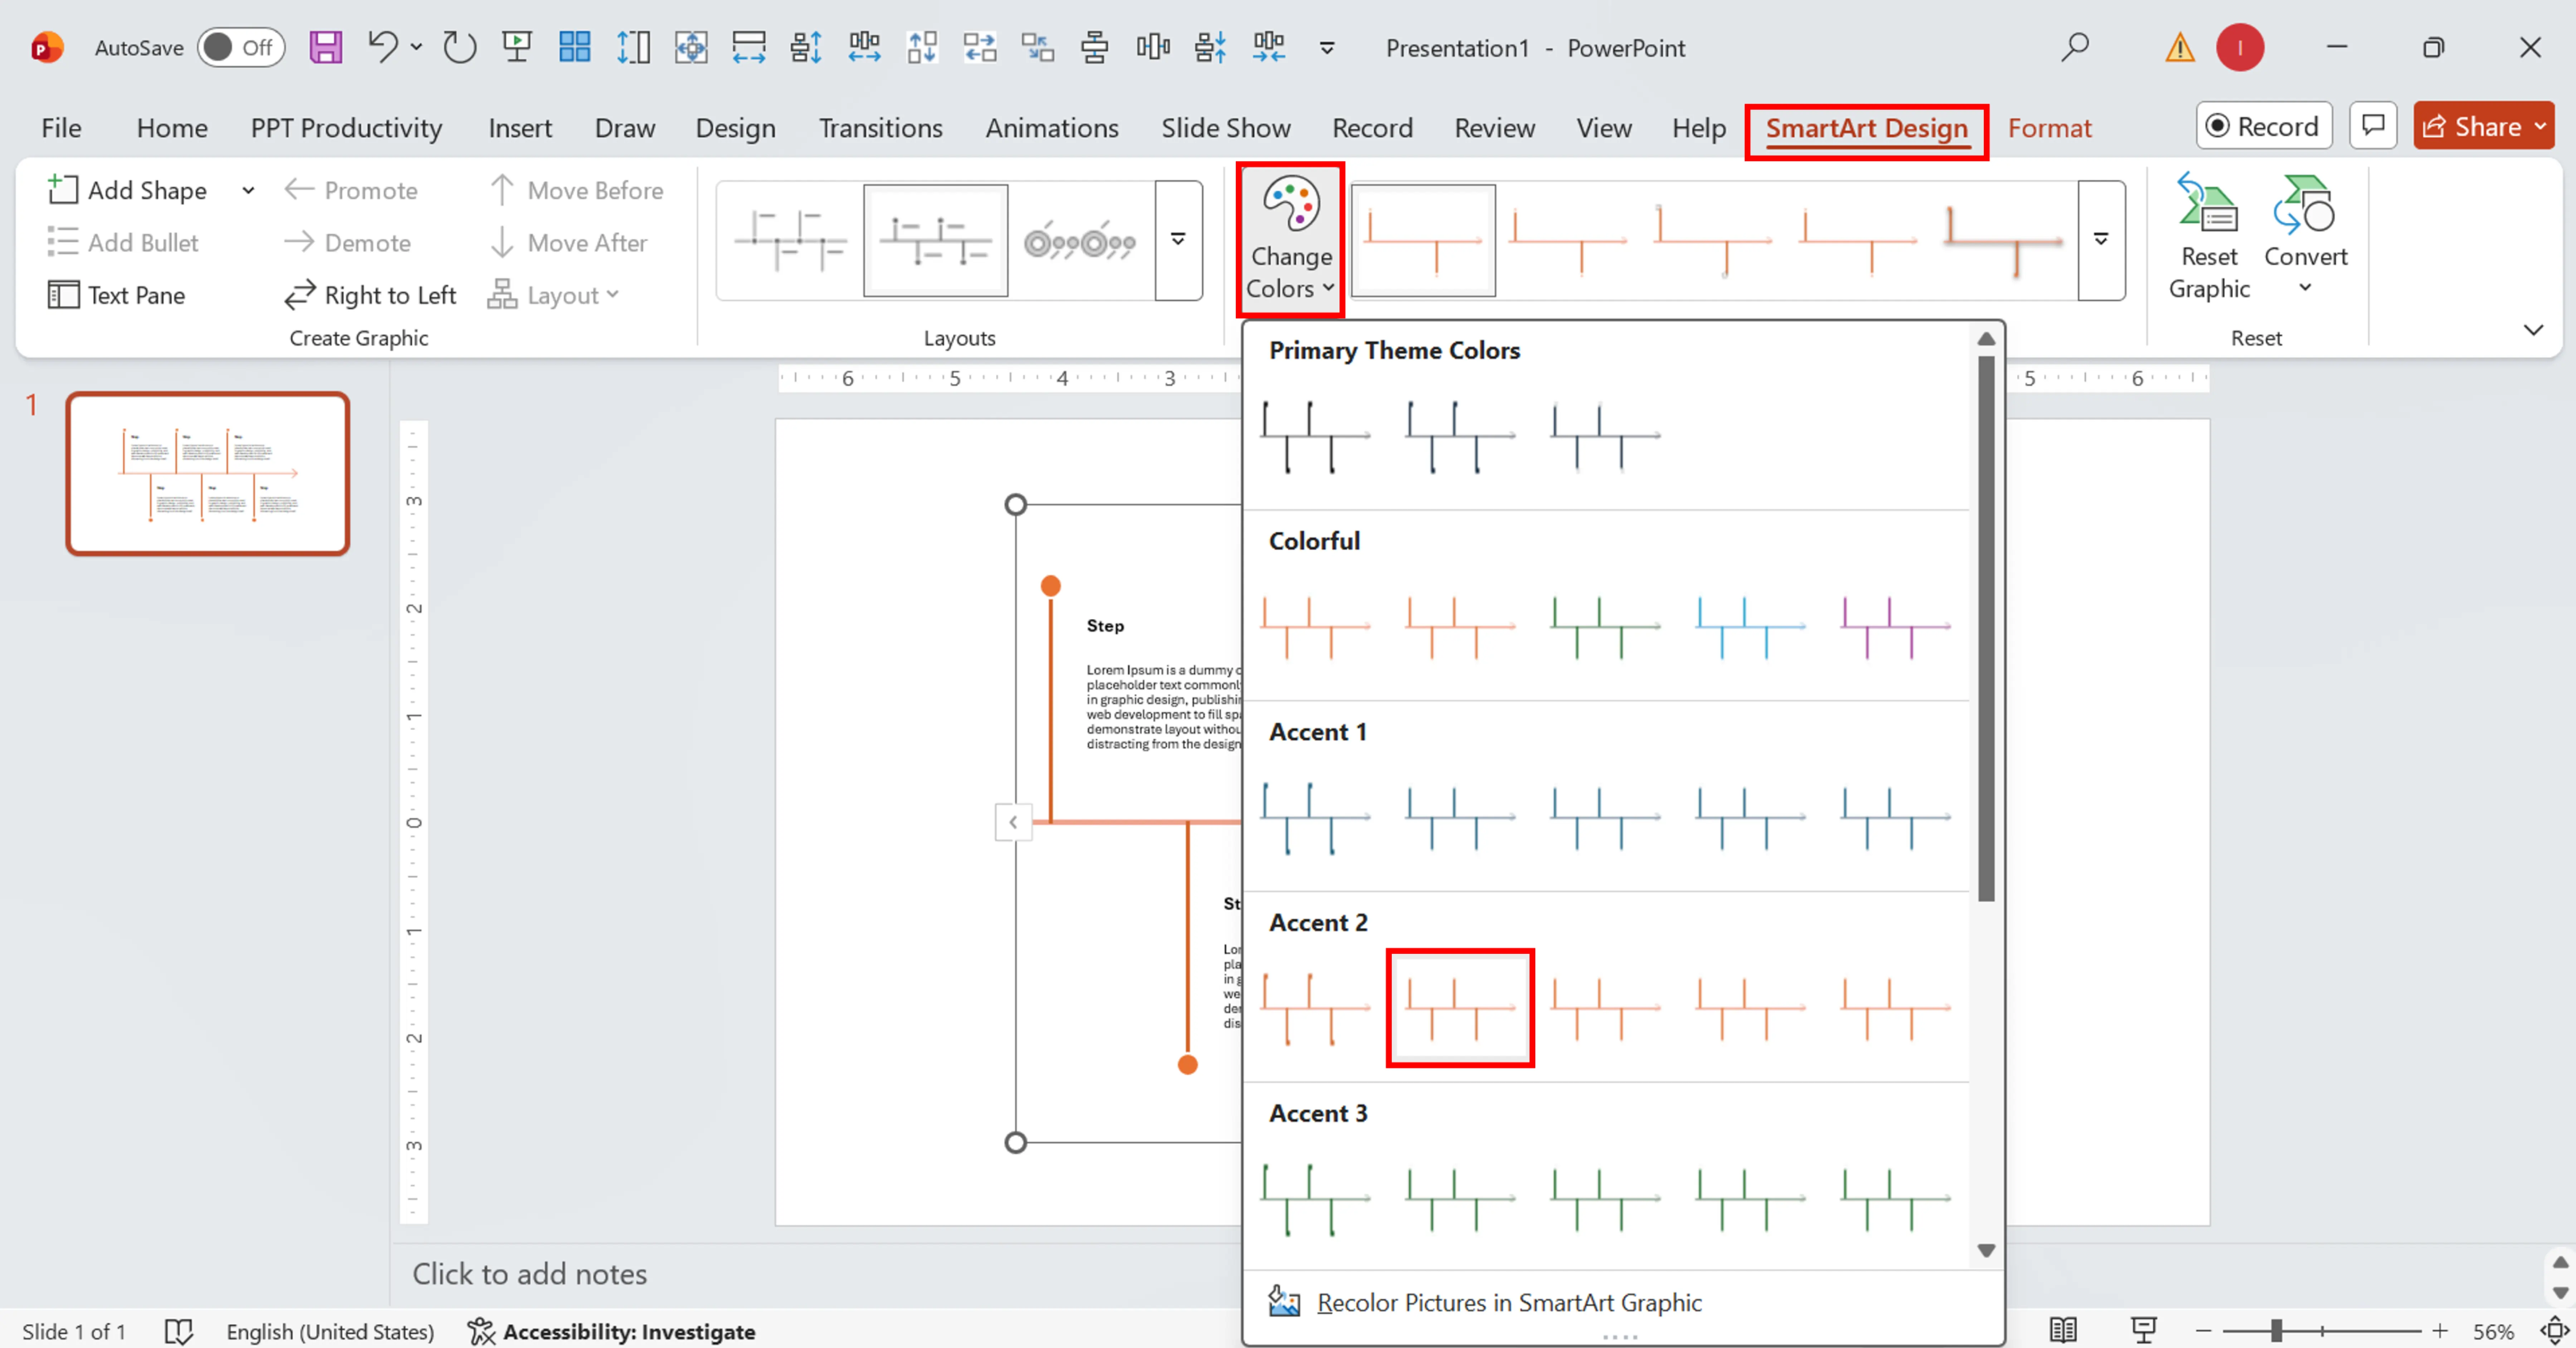This screenshot has height=1348, width=2576.
Task: Open the Comments pane icon
Action: coord(2373,126)
